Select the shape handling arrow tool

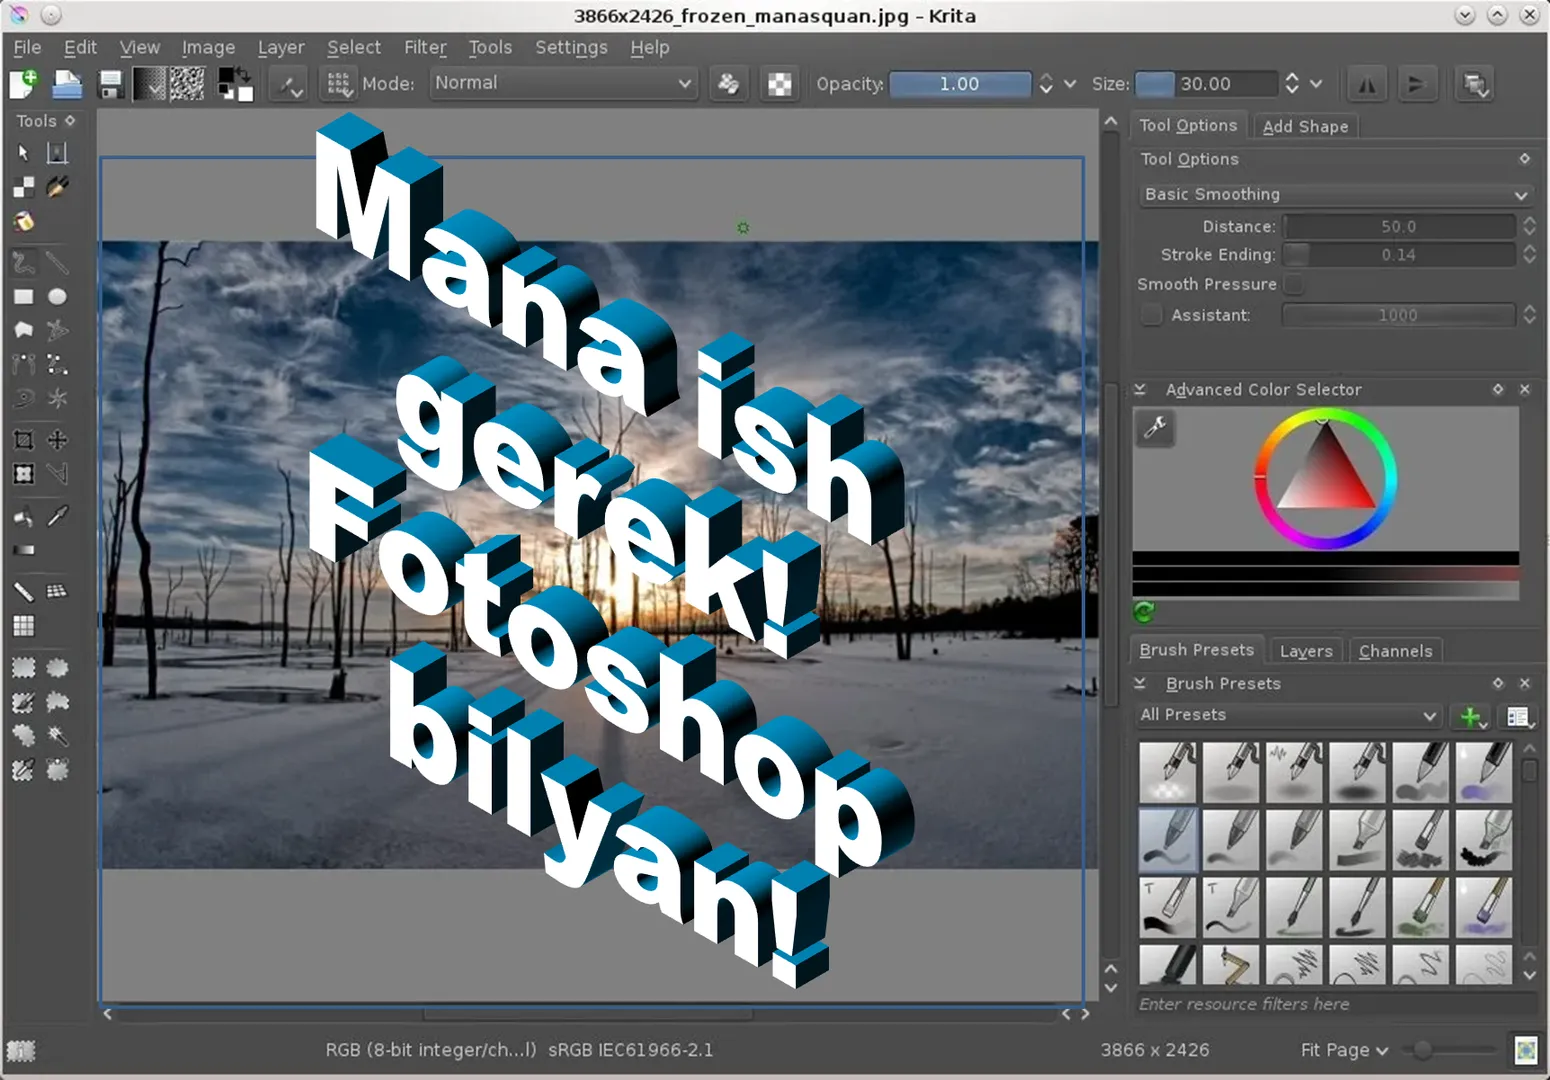[x=23, y=153]
